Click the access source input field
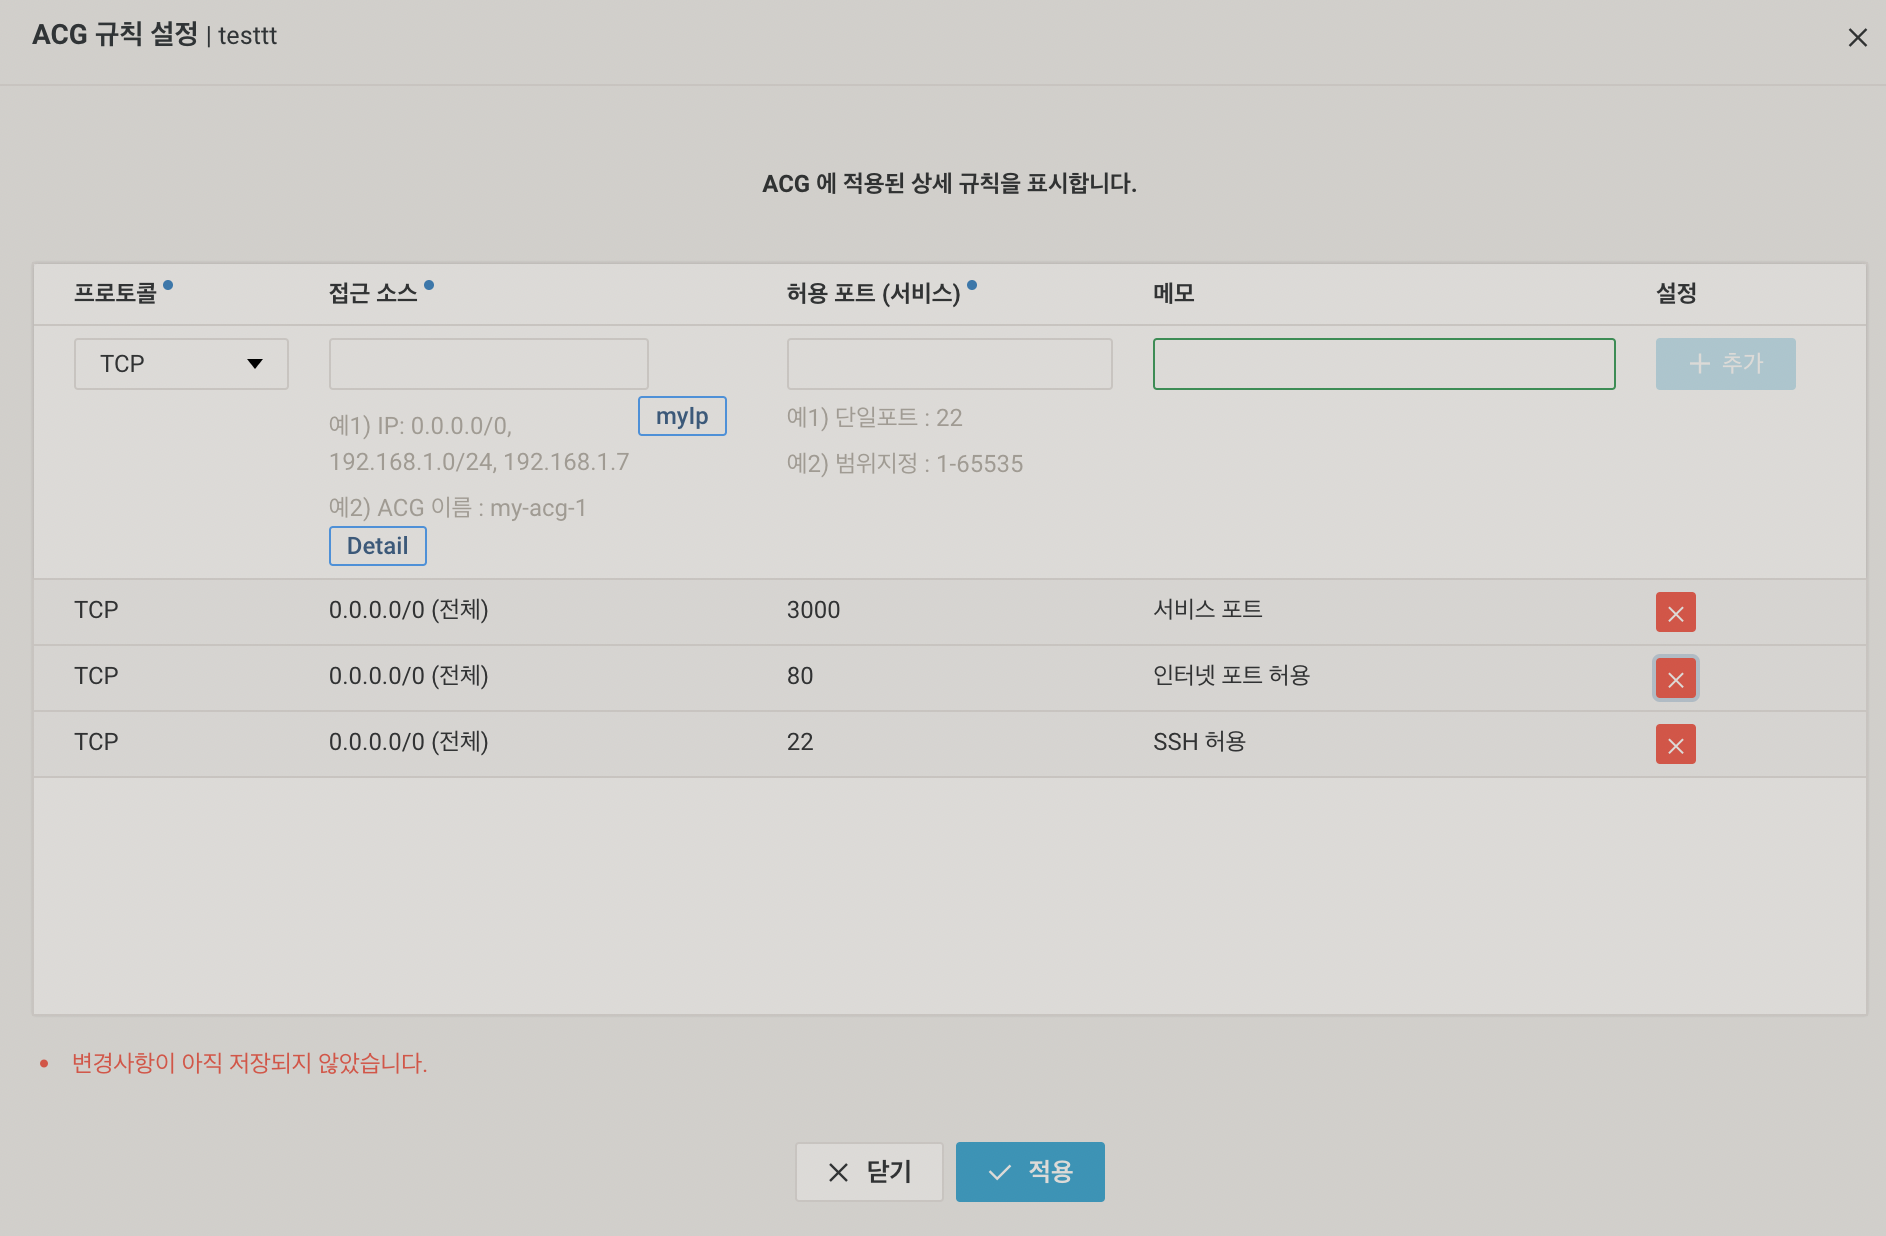The height and width of the screenshot is (1236, 1886). point(488,363)
